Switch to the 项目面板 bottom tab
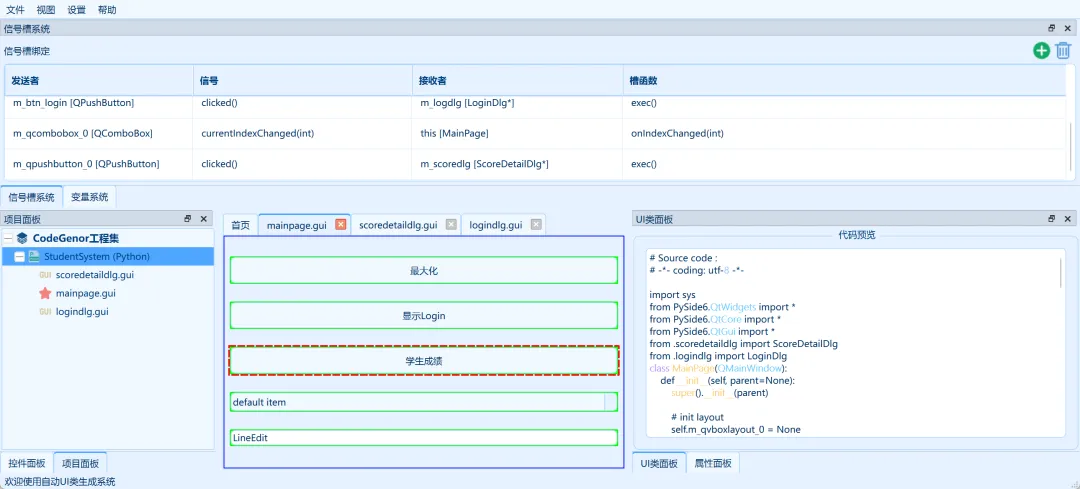This screenshot has width=1080, height=489. point(80,463)
